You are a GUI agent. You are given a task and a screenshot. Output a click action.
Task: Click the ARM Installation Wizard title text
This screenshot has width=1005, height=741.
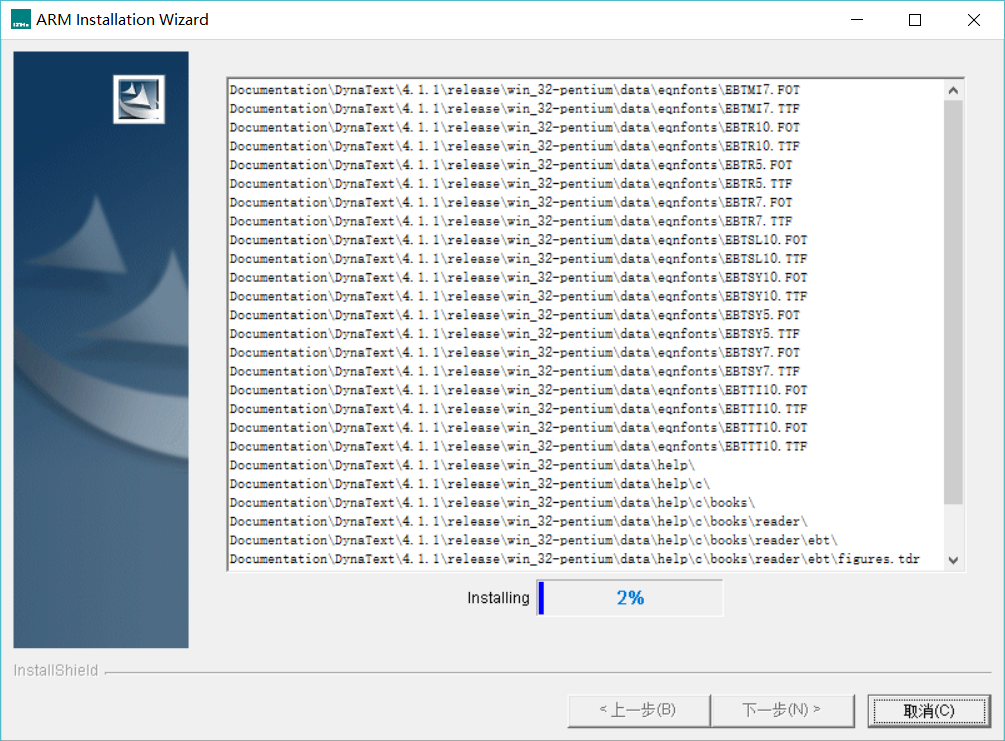point(122,20)
